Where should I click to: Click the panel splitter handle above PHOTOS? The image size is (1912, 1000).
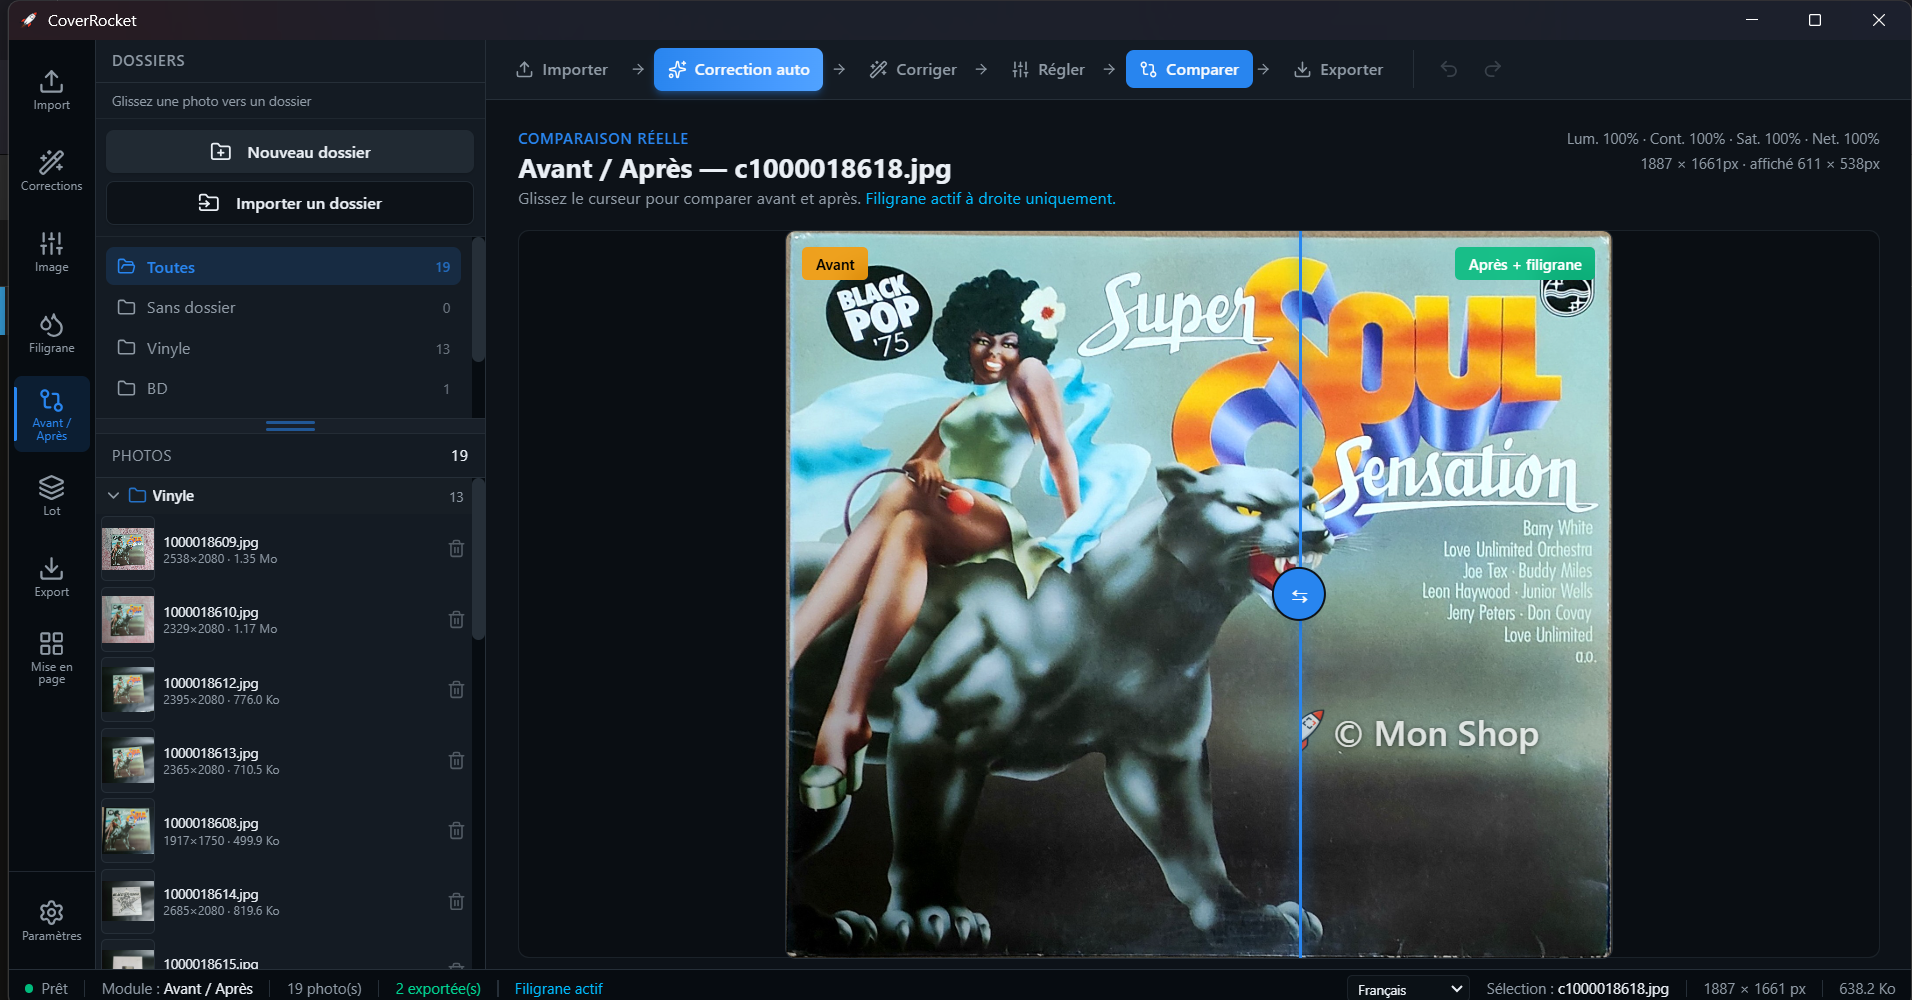[x=290, y=426]
